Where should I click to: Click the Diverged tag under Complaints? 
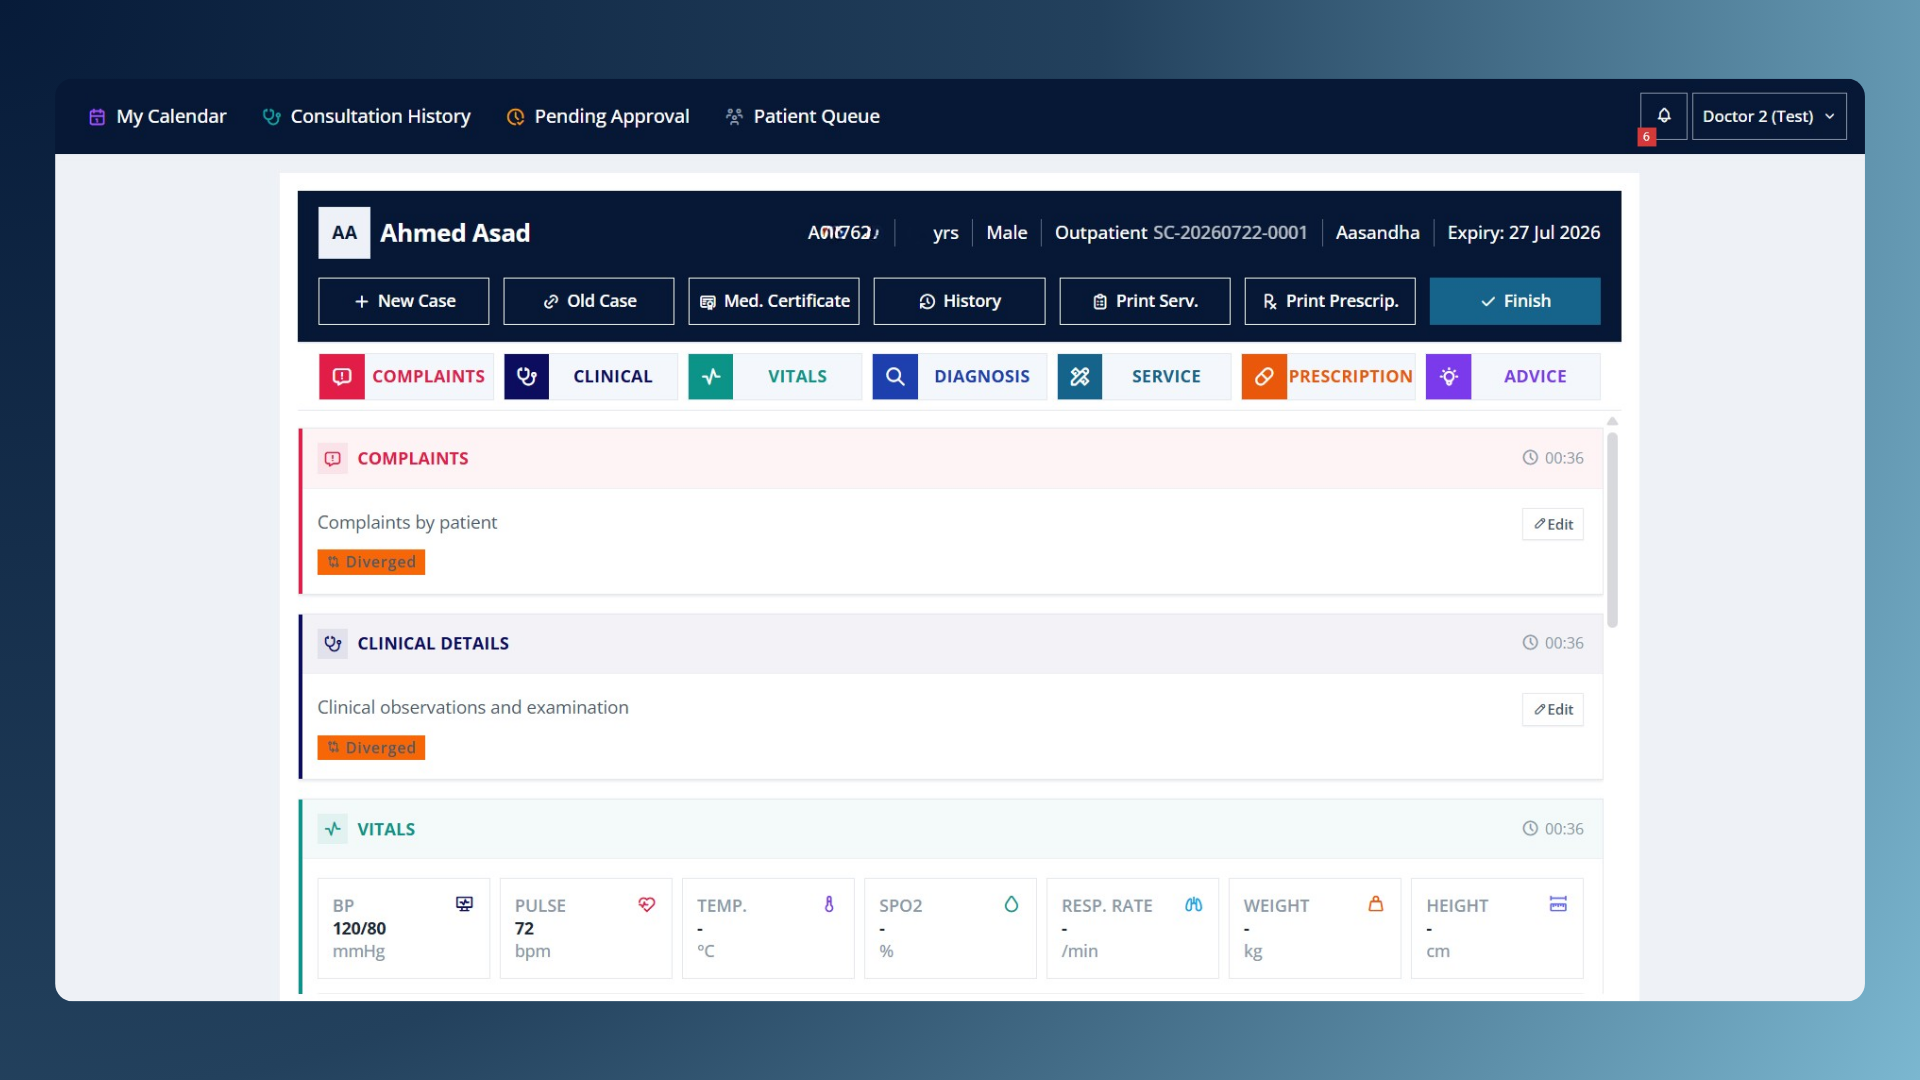click(x=371, y=562)
